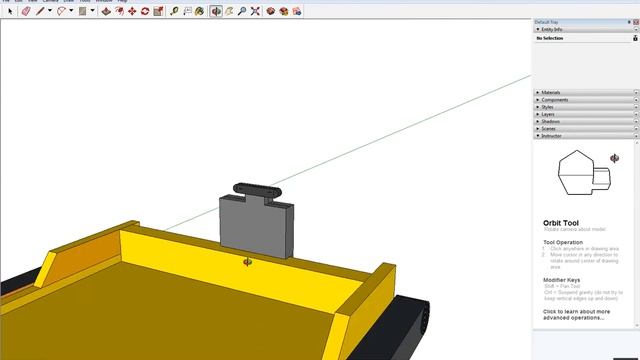The image size is (640, 360).
Task: Pick the Eraser tool
Action: point(26,11)
